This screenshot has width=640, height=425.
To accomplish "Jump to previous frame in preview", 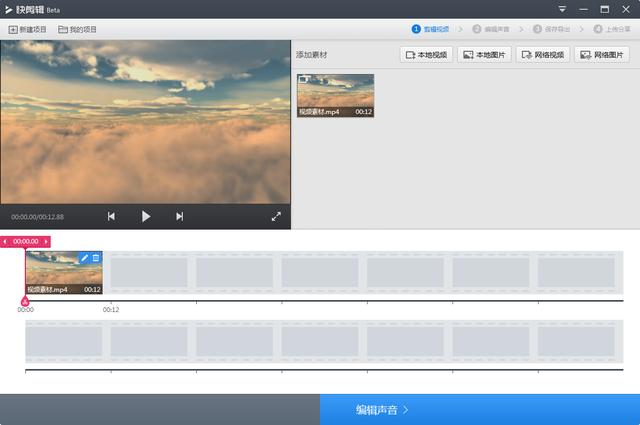I will tap(111, 216).
